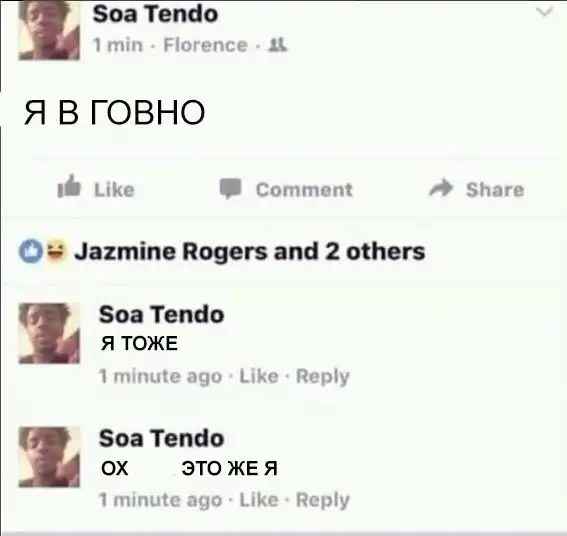Open the 'Jazmine Rogers and 2 others' reactions list

tap(250, 251)
